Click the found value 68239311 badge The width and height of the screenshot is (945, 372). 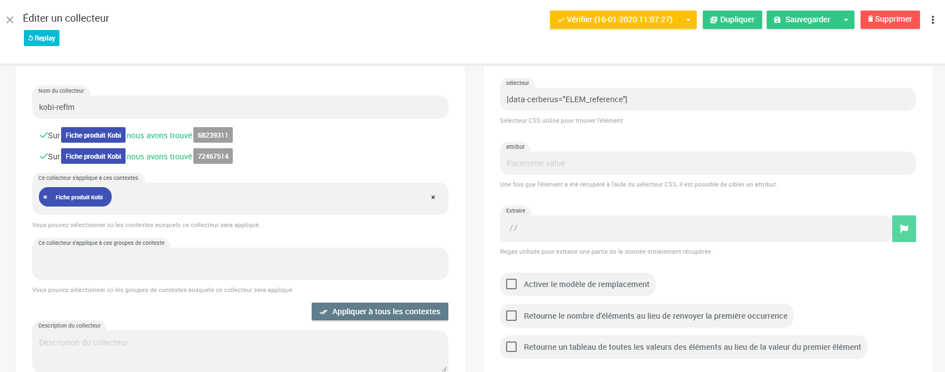[213, 135]
